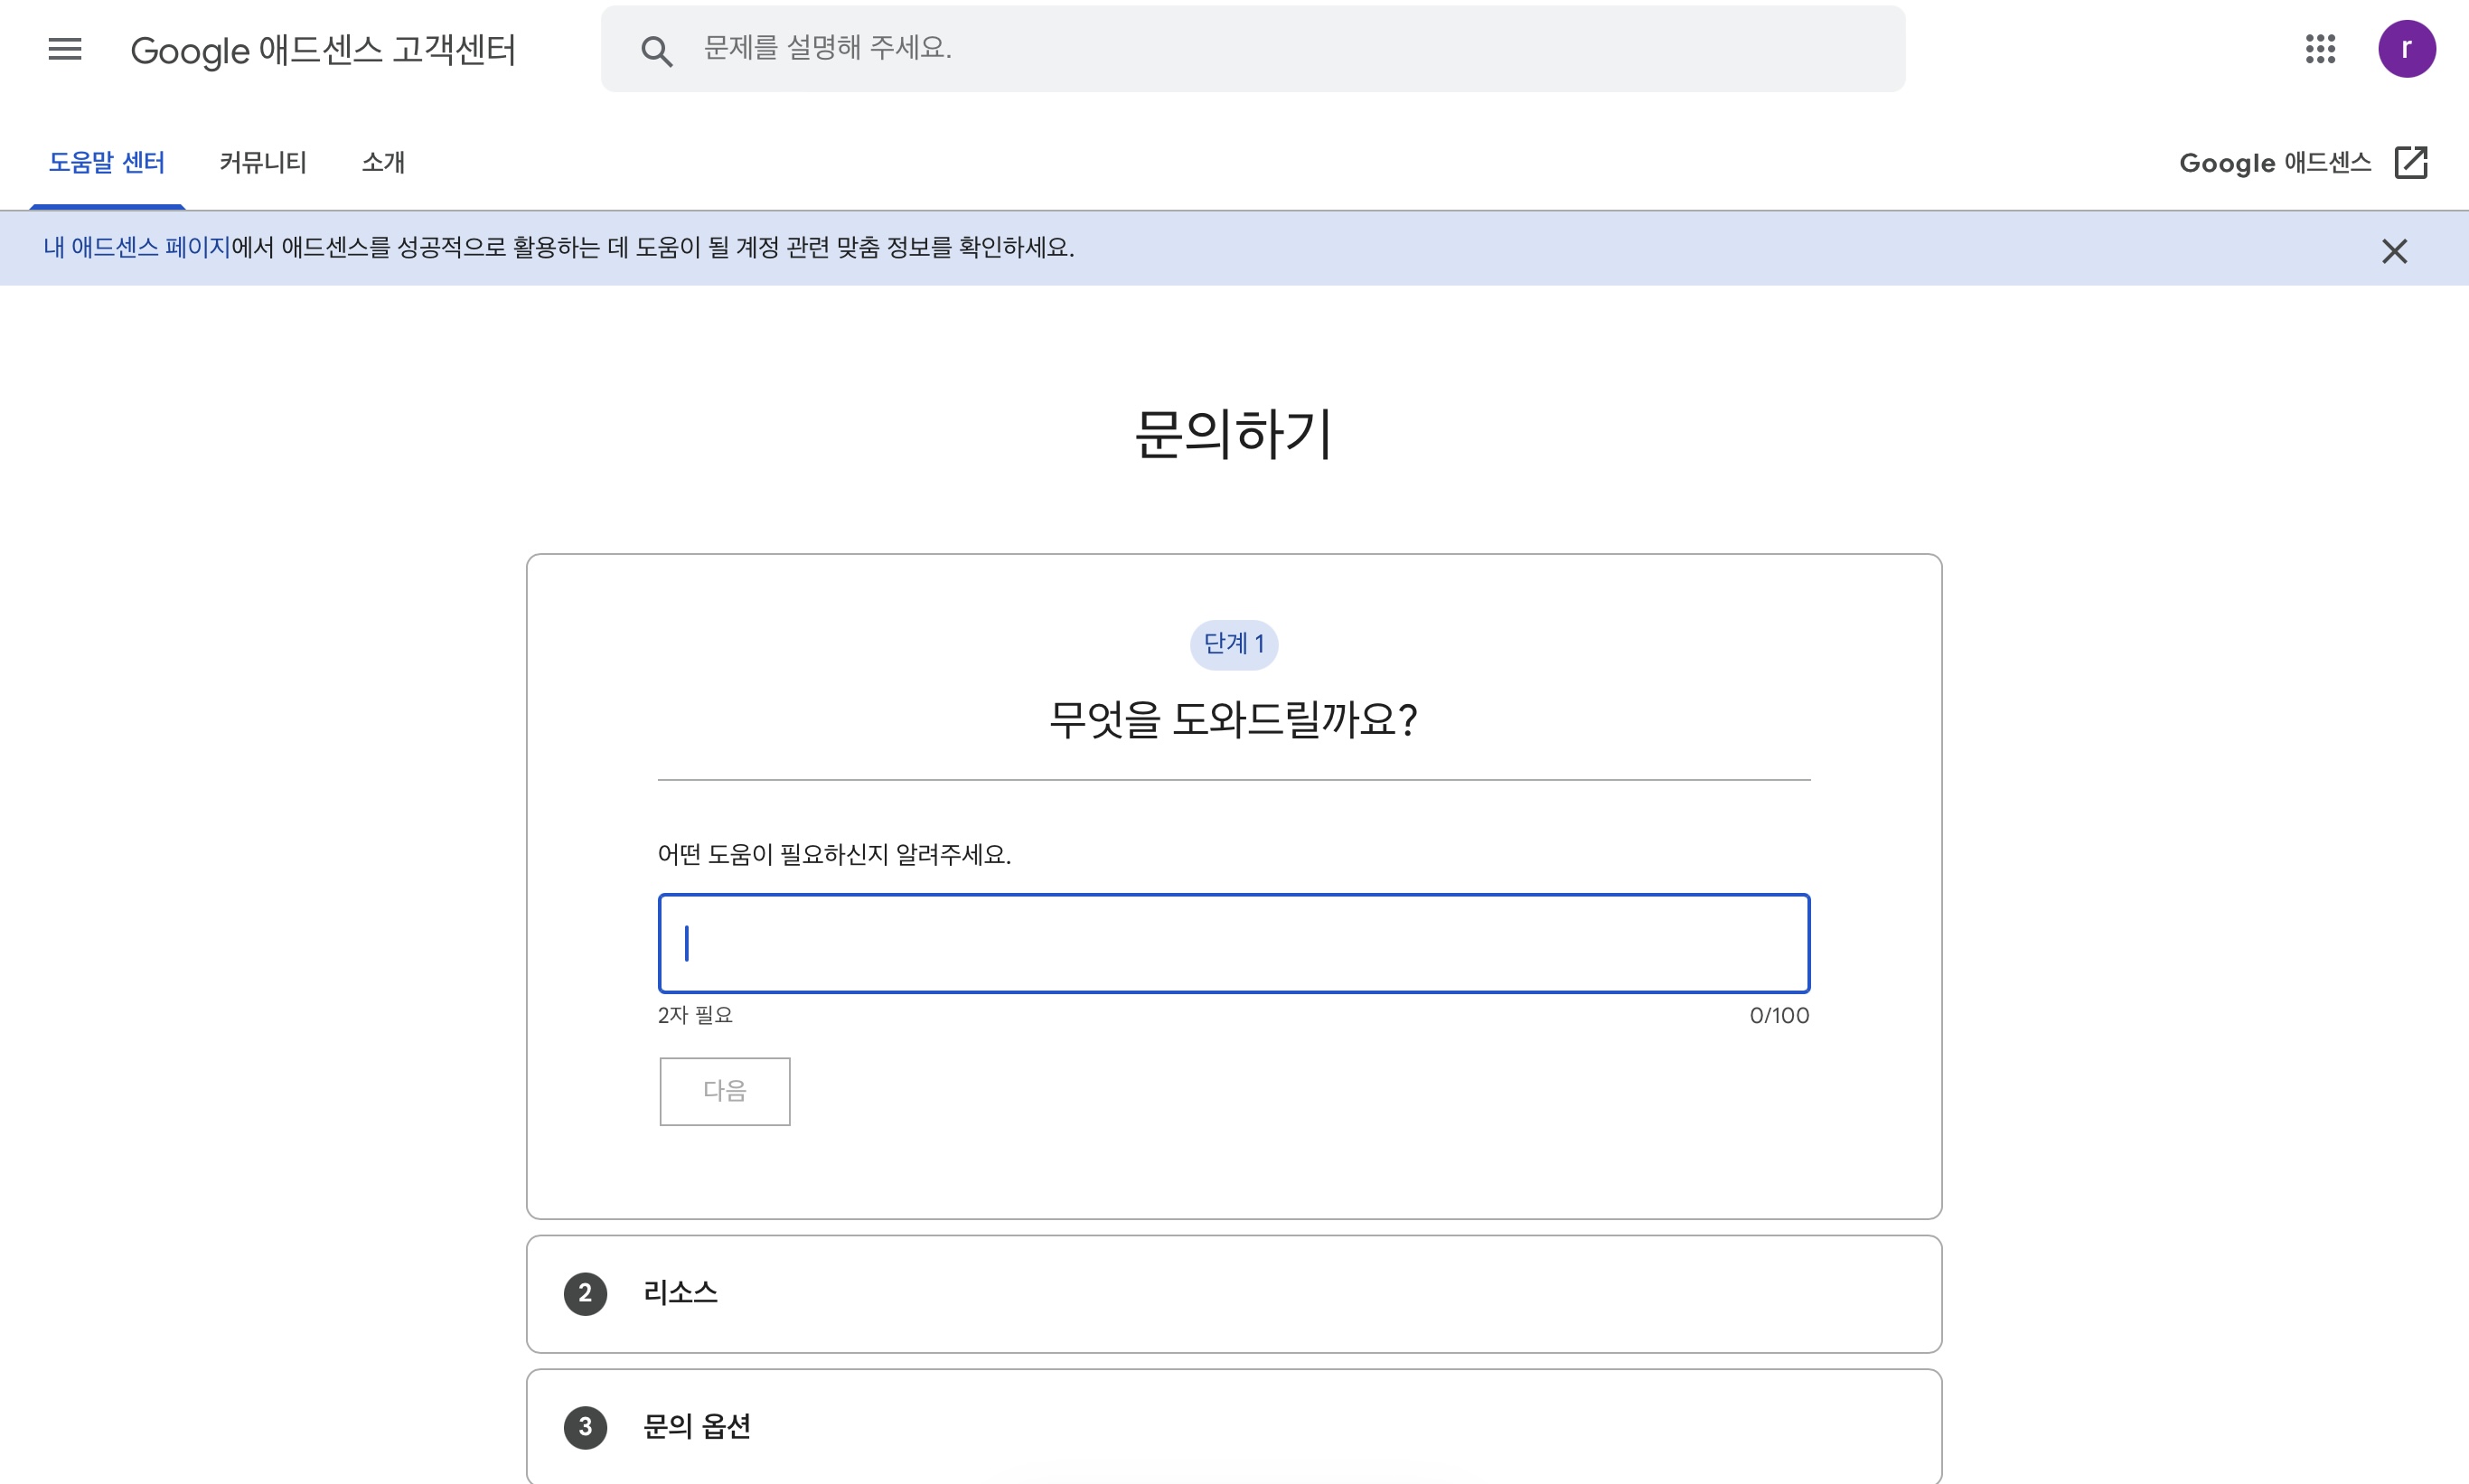2469x1484 pixels.
Task: Click the 어떤 도움이 필요하신지 알려주세요 label
Action: (834, 854)
